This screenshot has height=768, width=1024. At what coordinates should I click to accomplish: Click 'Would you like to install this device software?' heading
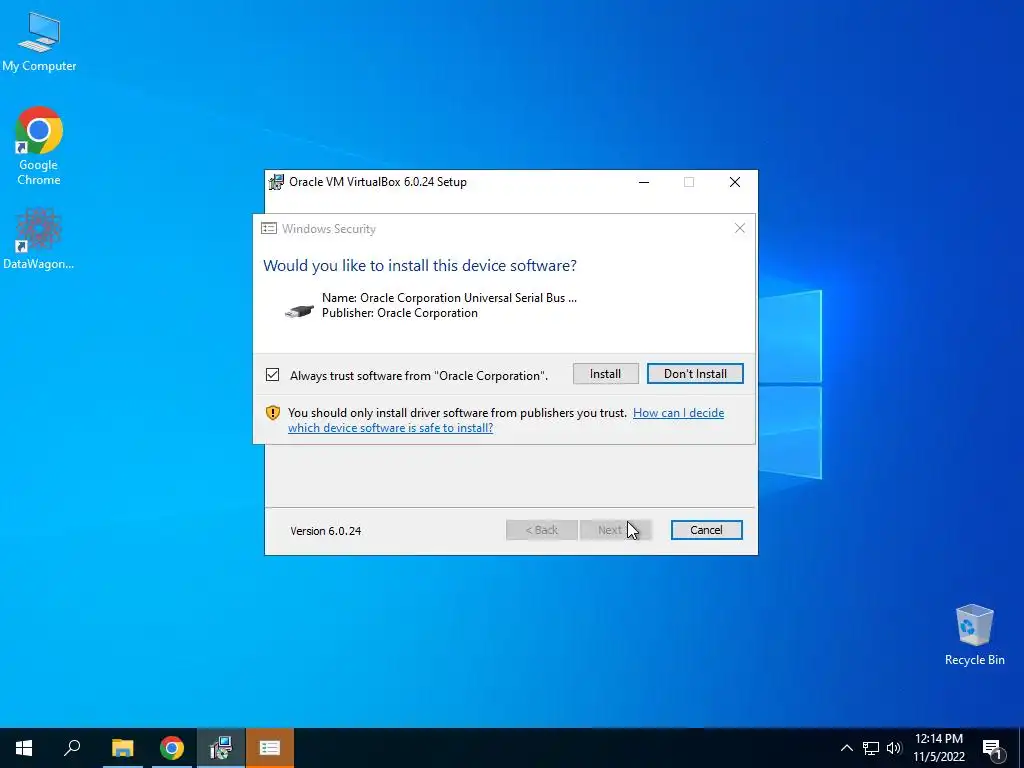pos(420,266)
